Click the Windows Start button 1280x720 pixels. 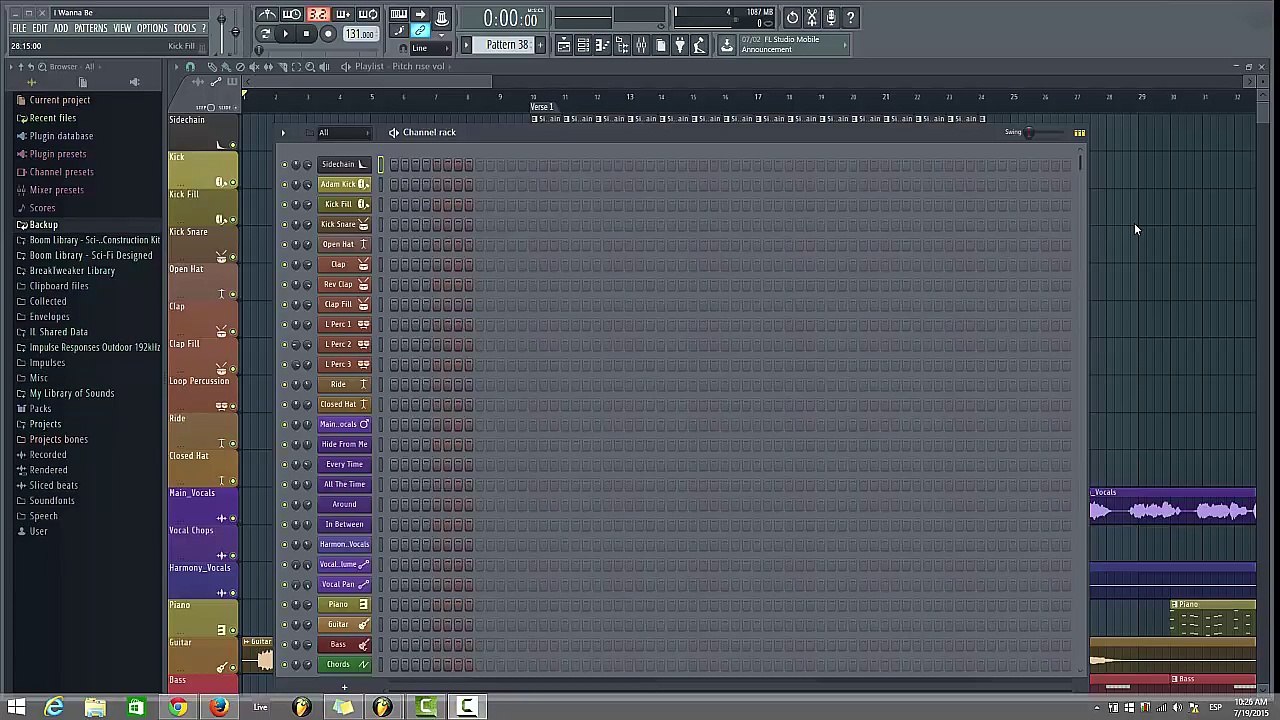16,708
